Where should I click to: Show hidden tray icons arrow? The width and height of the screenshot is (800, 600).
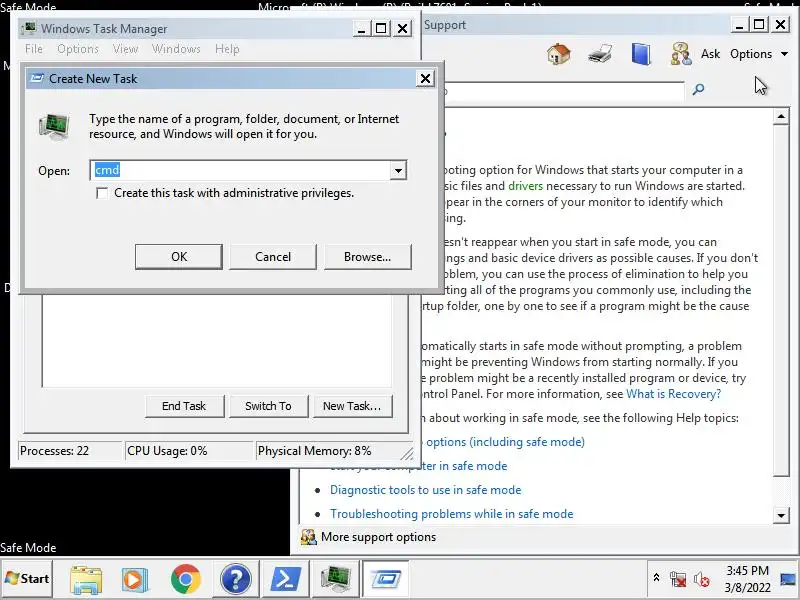[657, 578]
